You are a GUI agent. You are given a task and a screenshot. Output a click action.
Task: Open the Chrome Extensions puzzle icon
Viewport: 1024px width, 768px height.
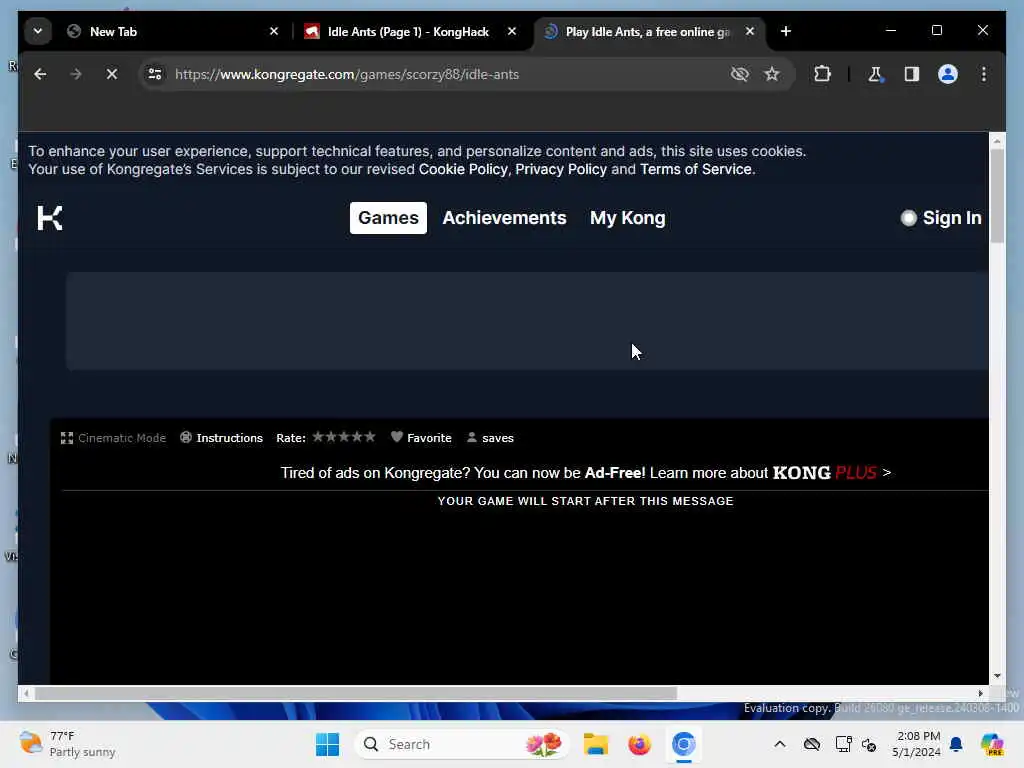point(822,74)
